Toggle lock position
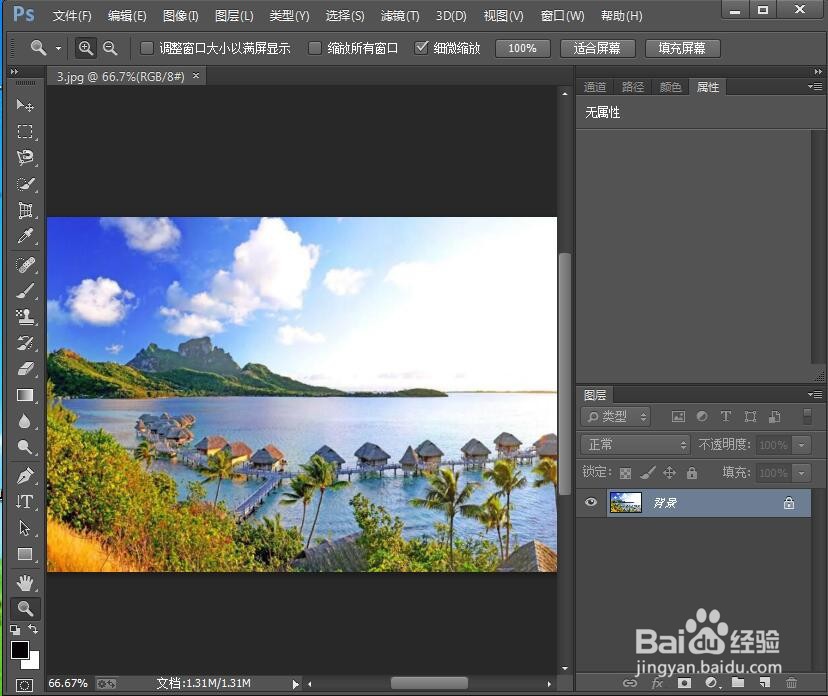This screenshot has height=696, width=828. click(670, 473)
